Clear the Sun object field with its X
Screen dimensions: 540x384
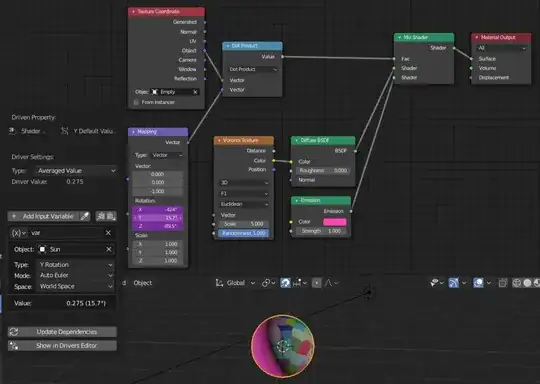tap(109, 249)
